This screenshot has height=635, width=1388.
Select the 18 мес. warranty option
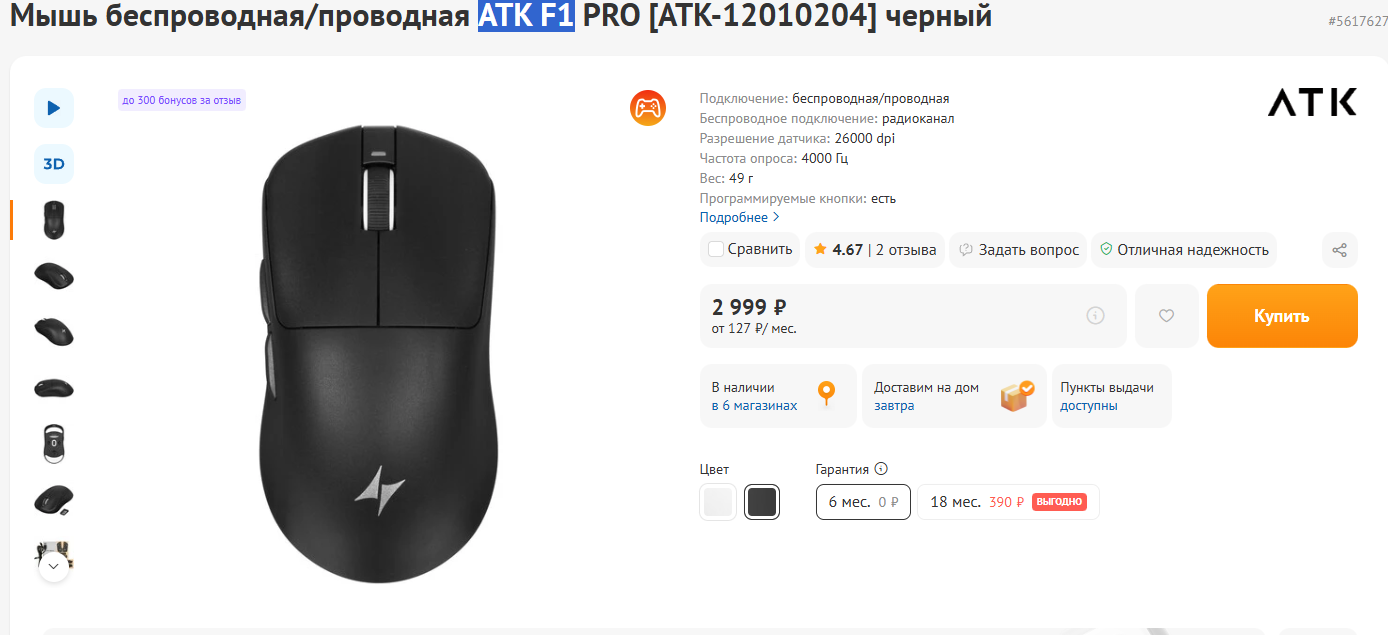point(1008,502)
